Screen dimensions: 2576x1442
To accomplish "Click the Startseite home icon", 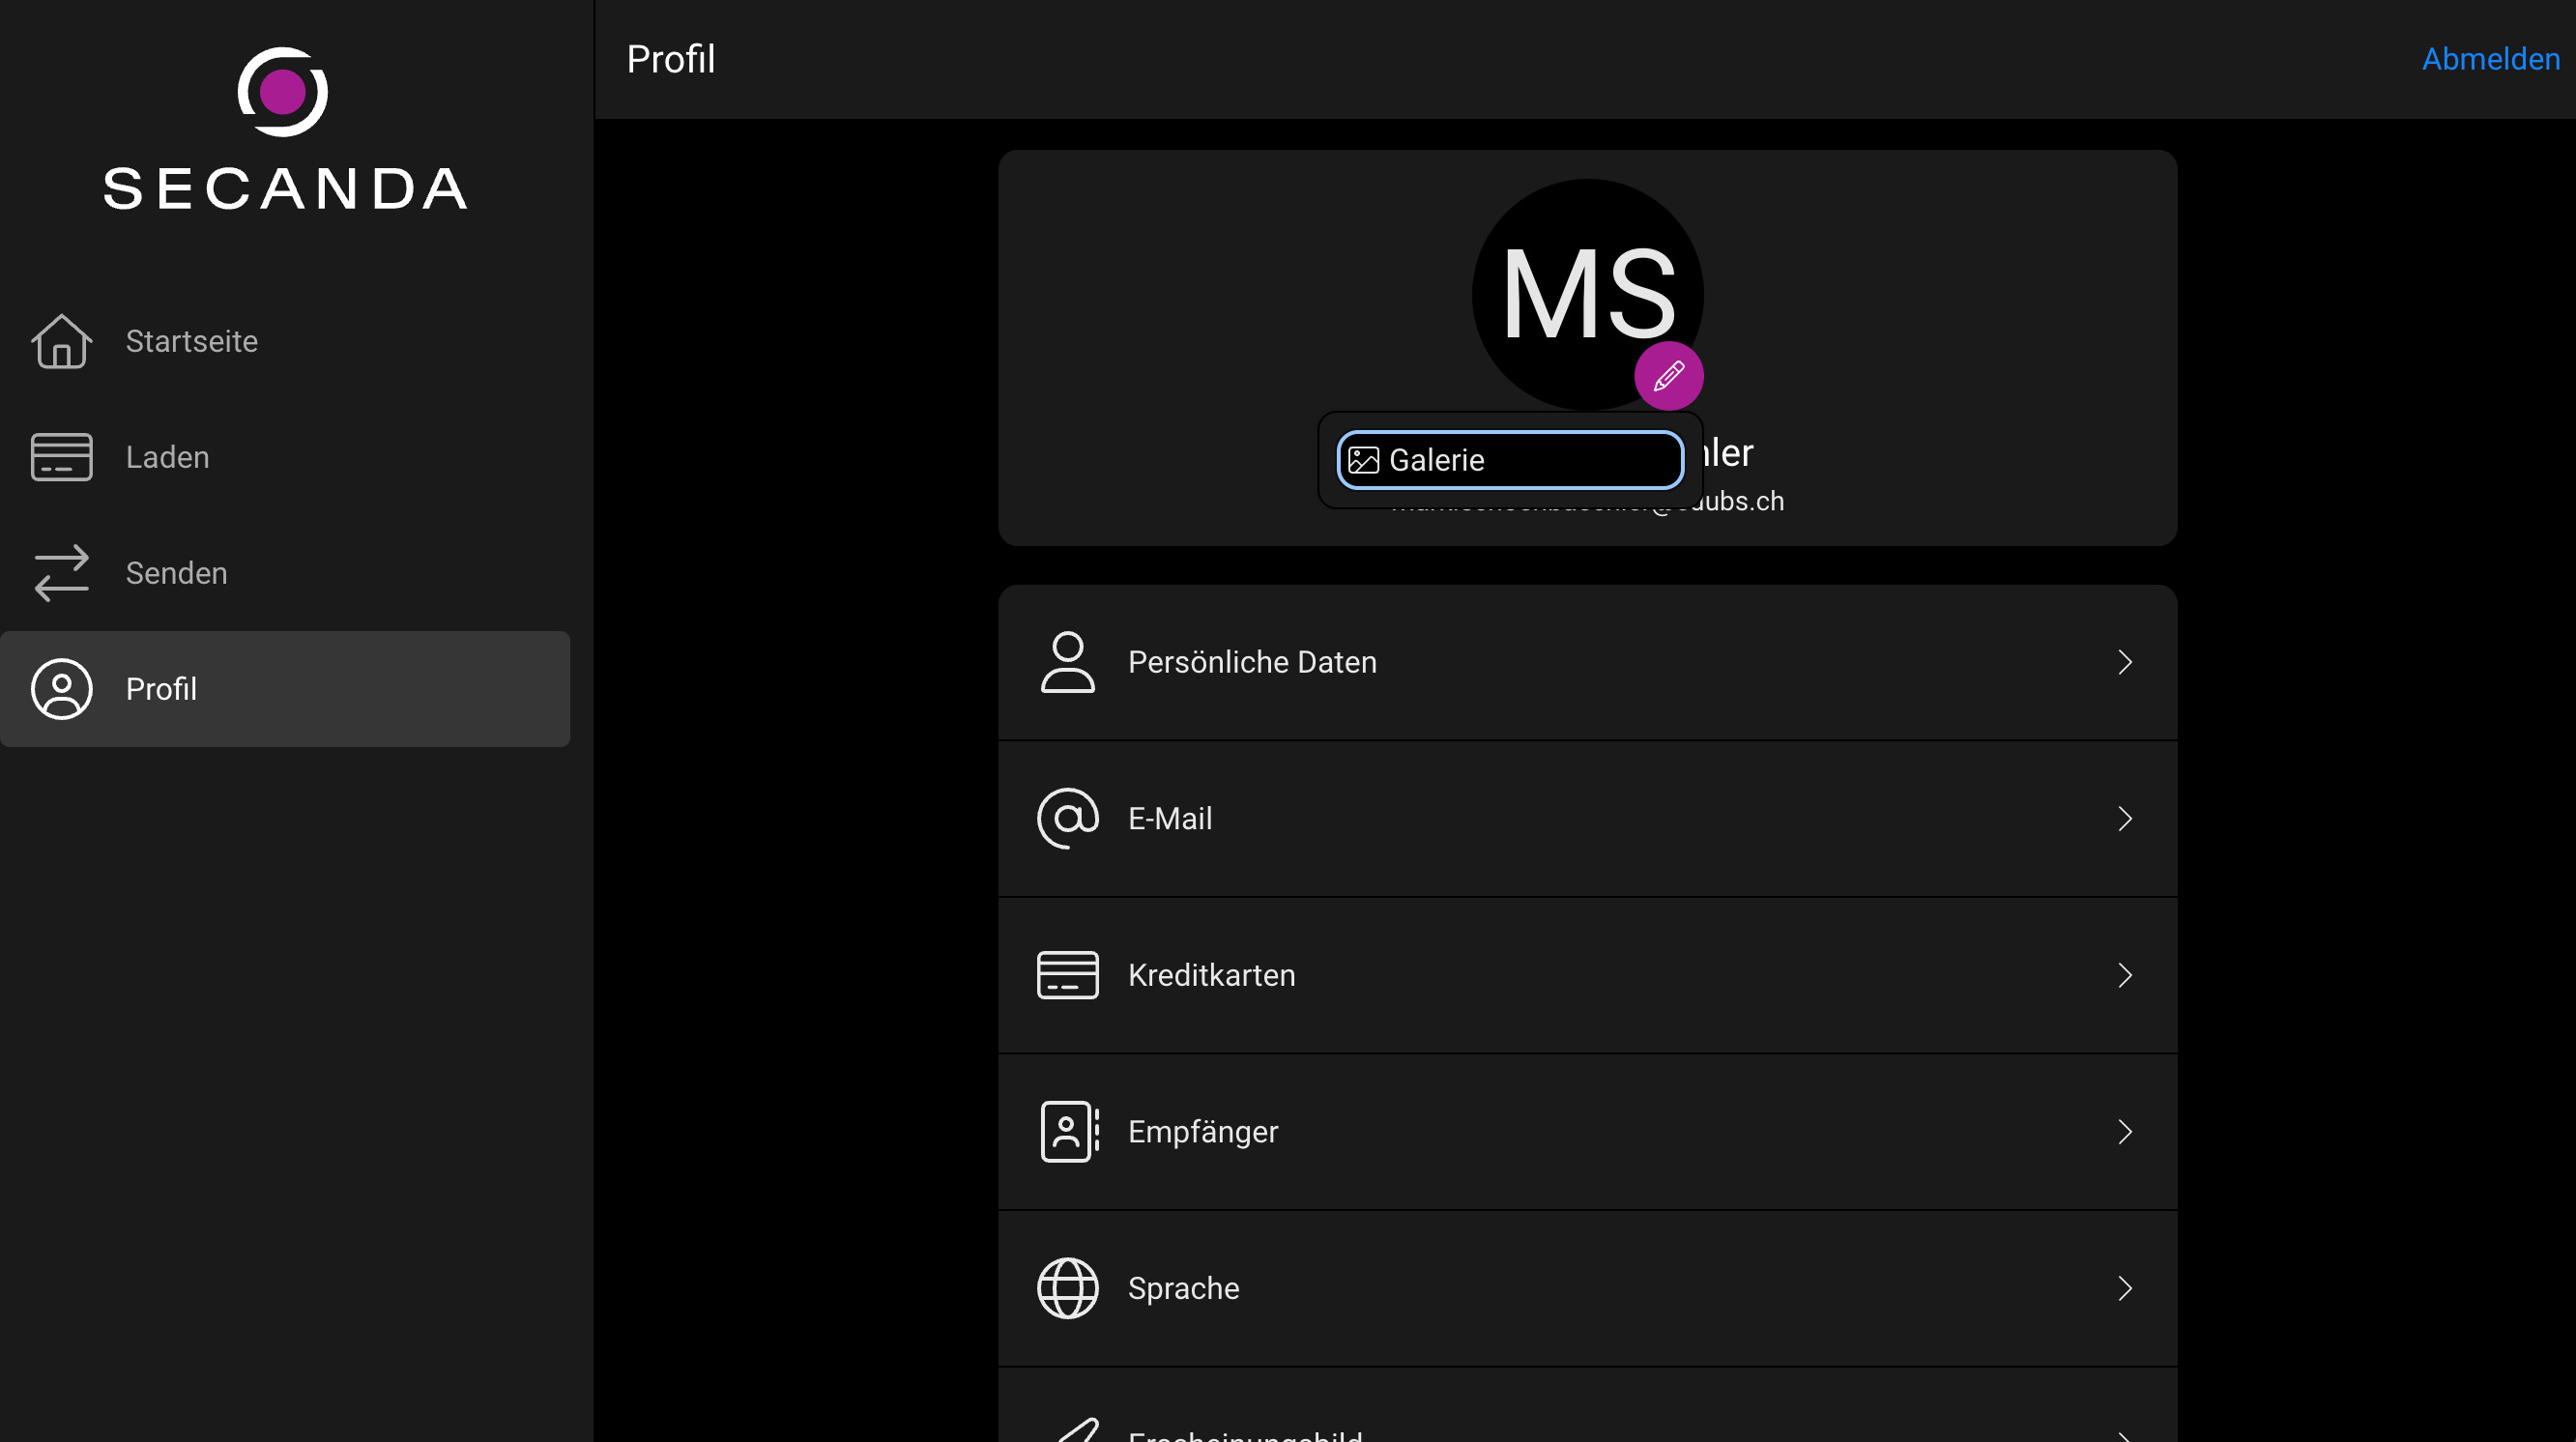I will [x=62, y=341].
